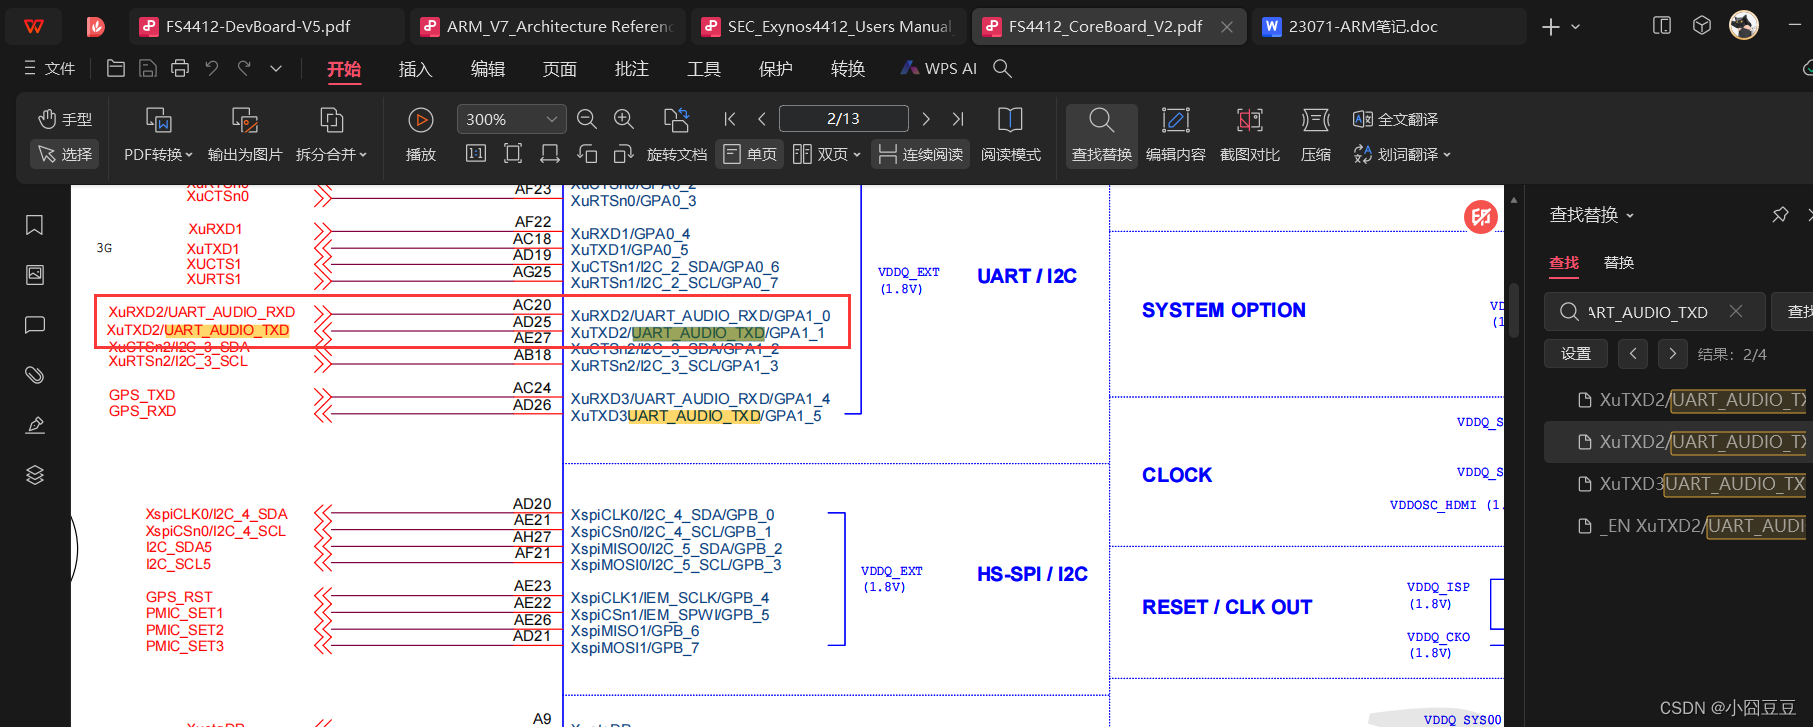Open the comments sidebar panel
This screenshot has width=1813, height=727.
pyautogui.click(x=35, y=325)
